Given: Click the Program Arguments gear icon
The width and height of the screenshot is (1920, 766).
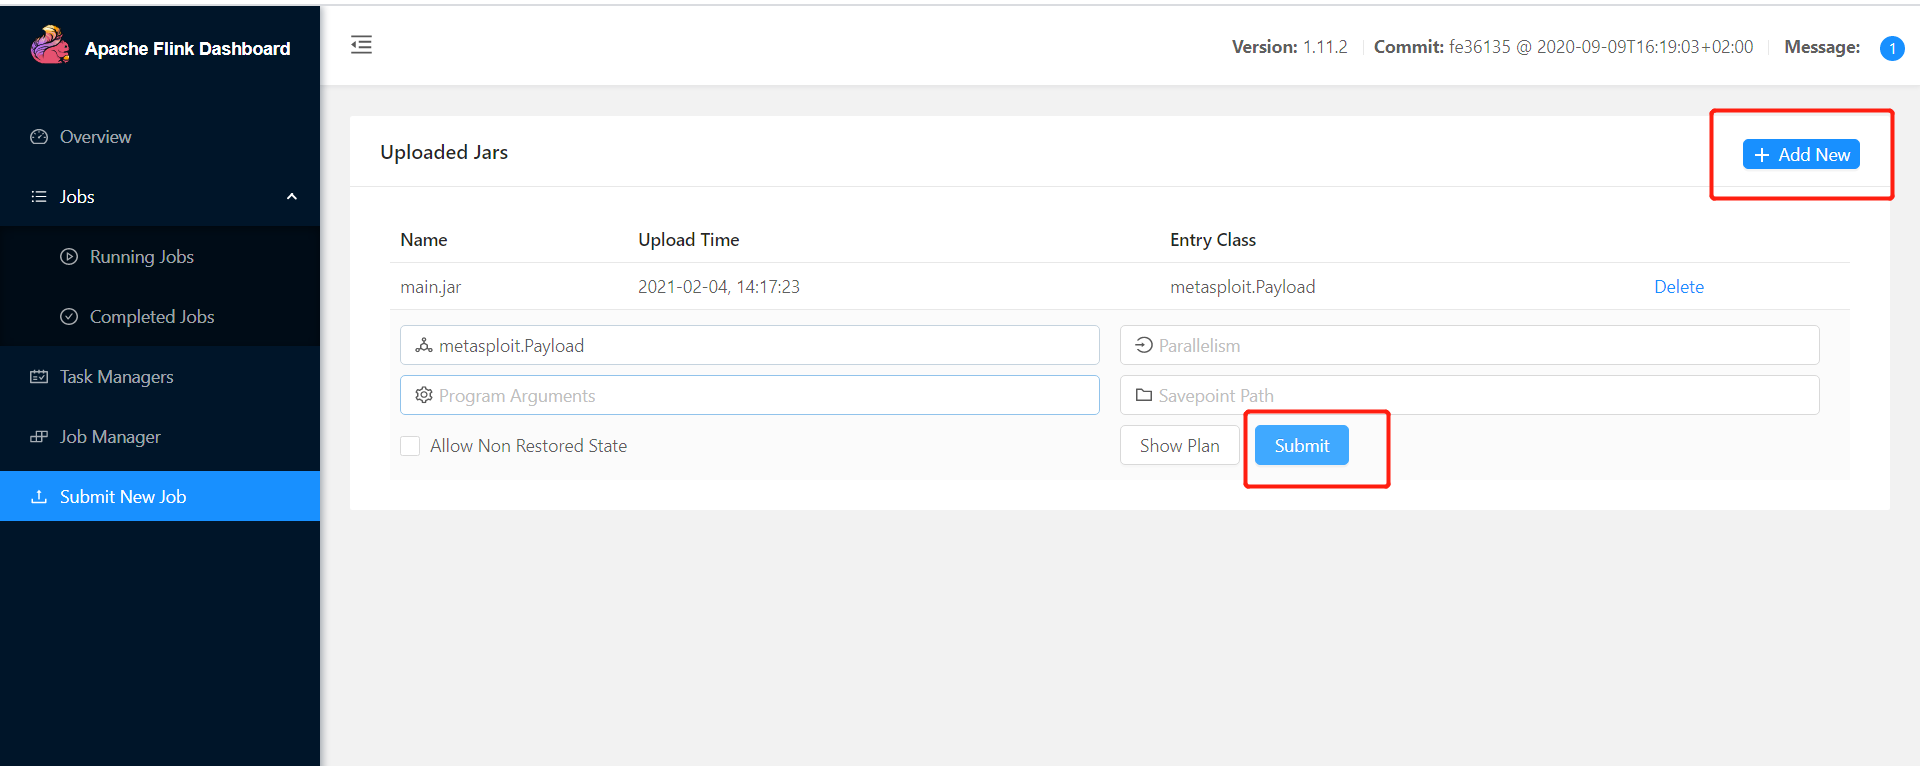Looking at the screenshot, I should (x=424, y=395).
